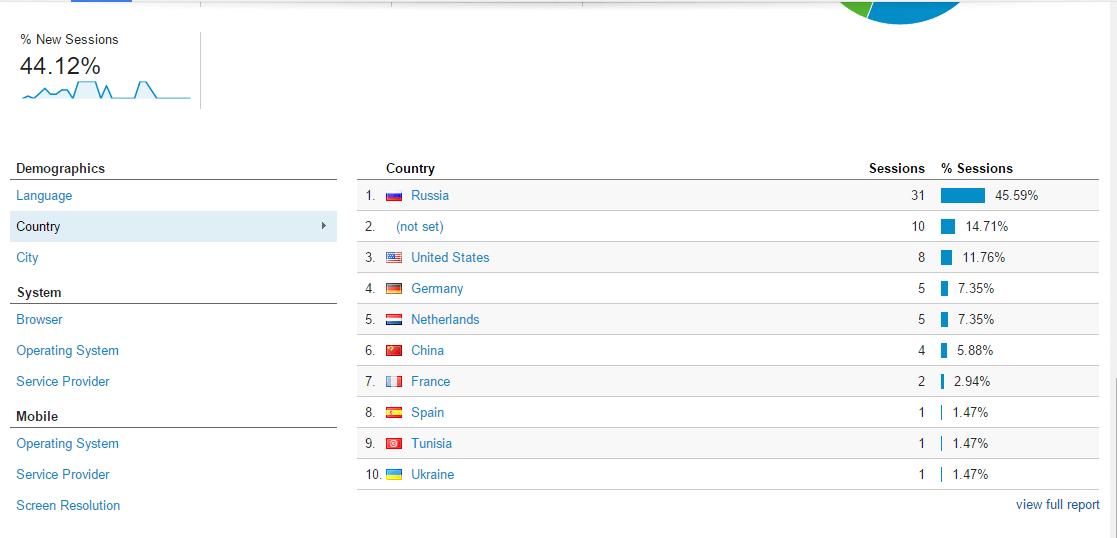The height and width of the screenshot is (538, 1117).
Task: Click the Netherlands flag icon
Action: coord(394,320)
